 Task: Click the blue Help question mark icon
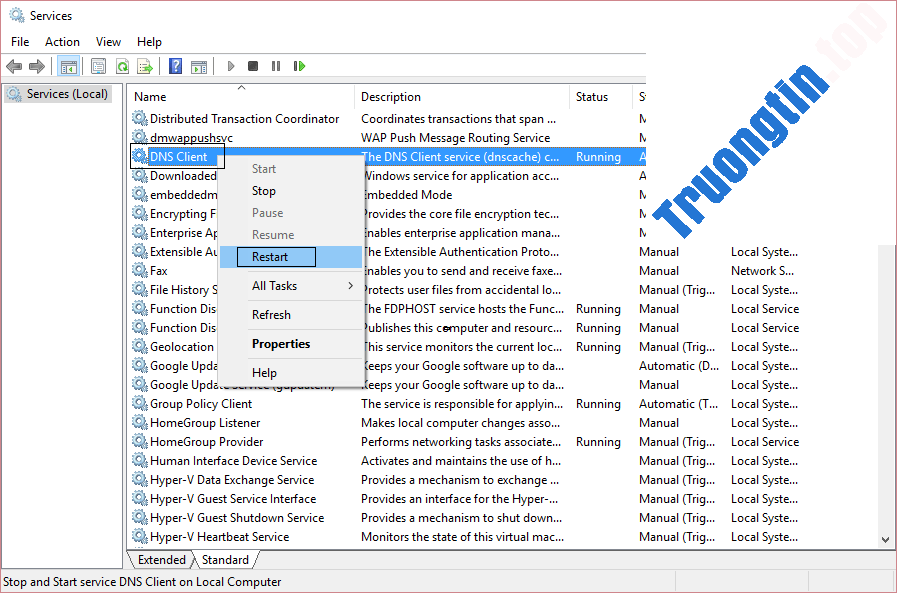click(175, 66)
